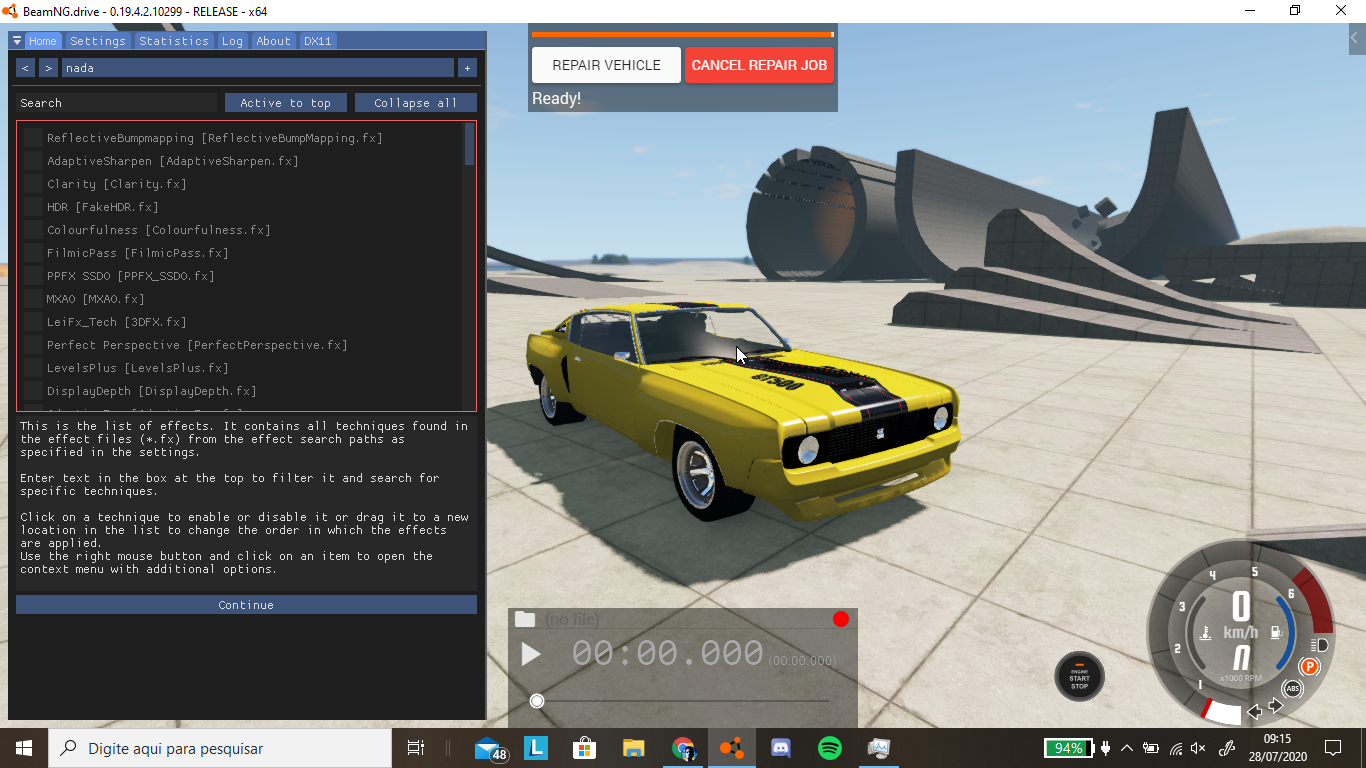Image resolution: width=1366 pixels, height=768 pixels.
Task: Click the engine temperature gauge icon
Action: (1206, 632)
